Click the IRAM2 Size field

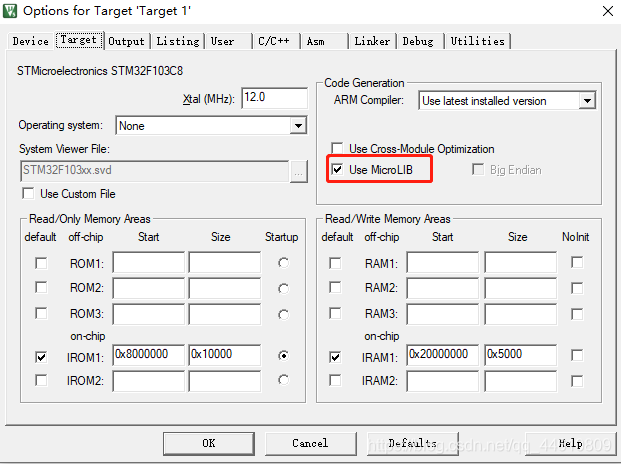(520, 381)
